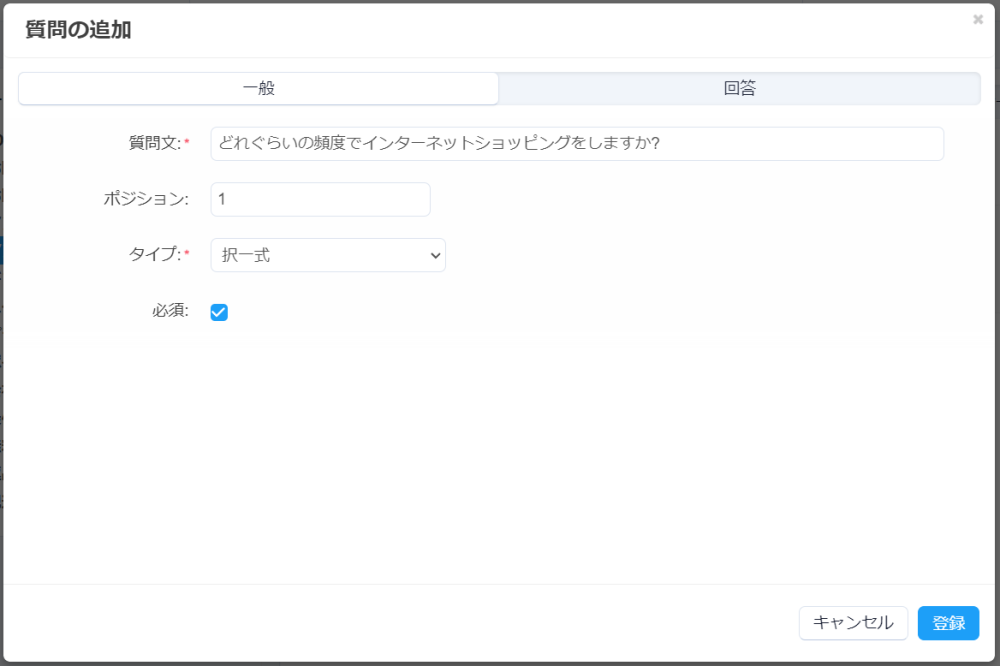Click the dialog footer left of キャンセル

pyautogui.click(x=400, y=623)
